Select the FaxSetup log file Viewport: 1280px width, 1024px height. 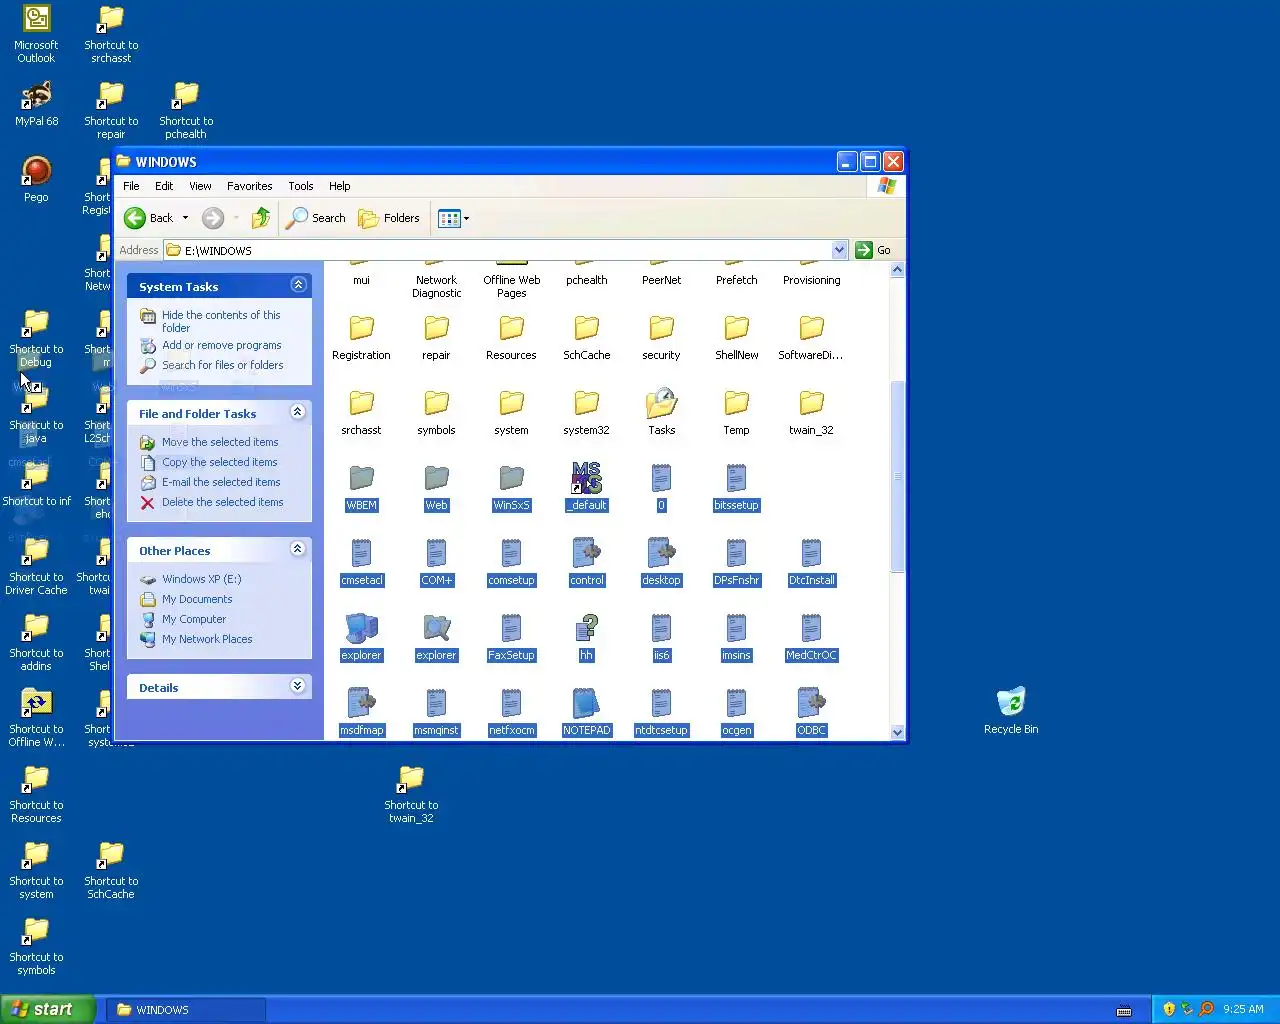pos(511,638)
